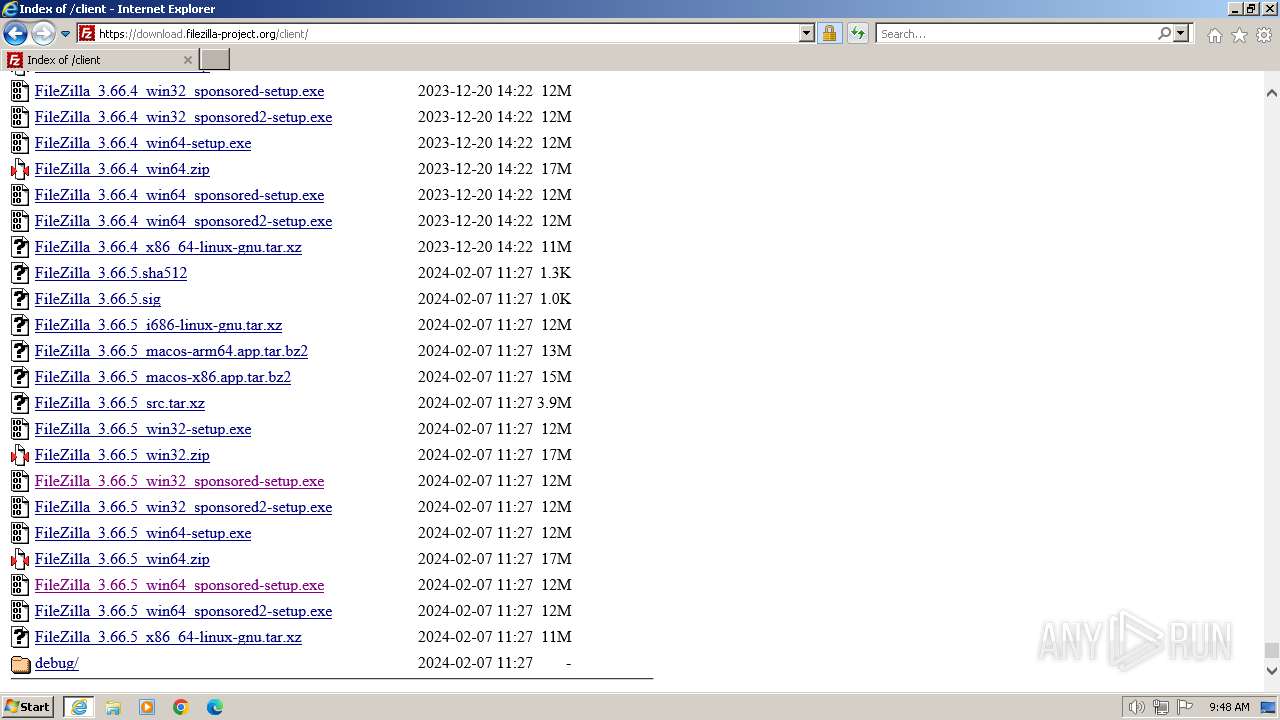Download FileZilla_3.66.4_win64.zip

(122, 169)
